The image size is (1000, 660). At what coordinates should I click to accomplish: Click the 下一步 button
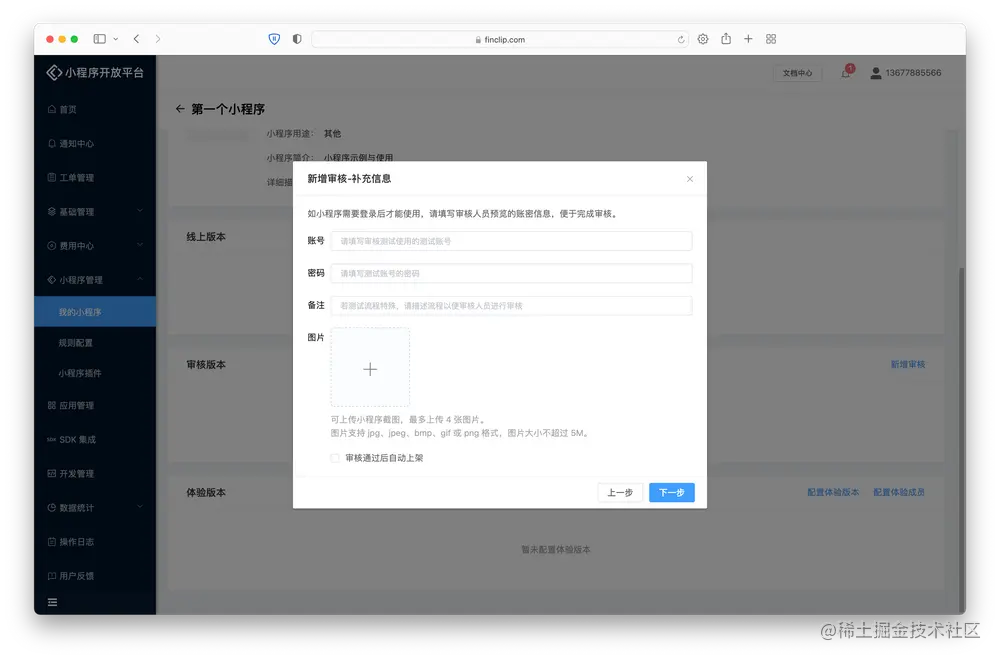tap(672, 492)
